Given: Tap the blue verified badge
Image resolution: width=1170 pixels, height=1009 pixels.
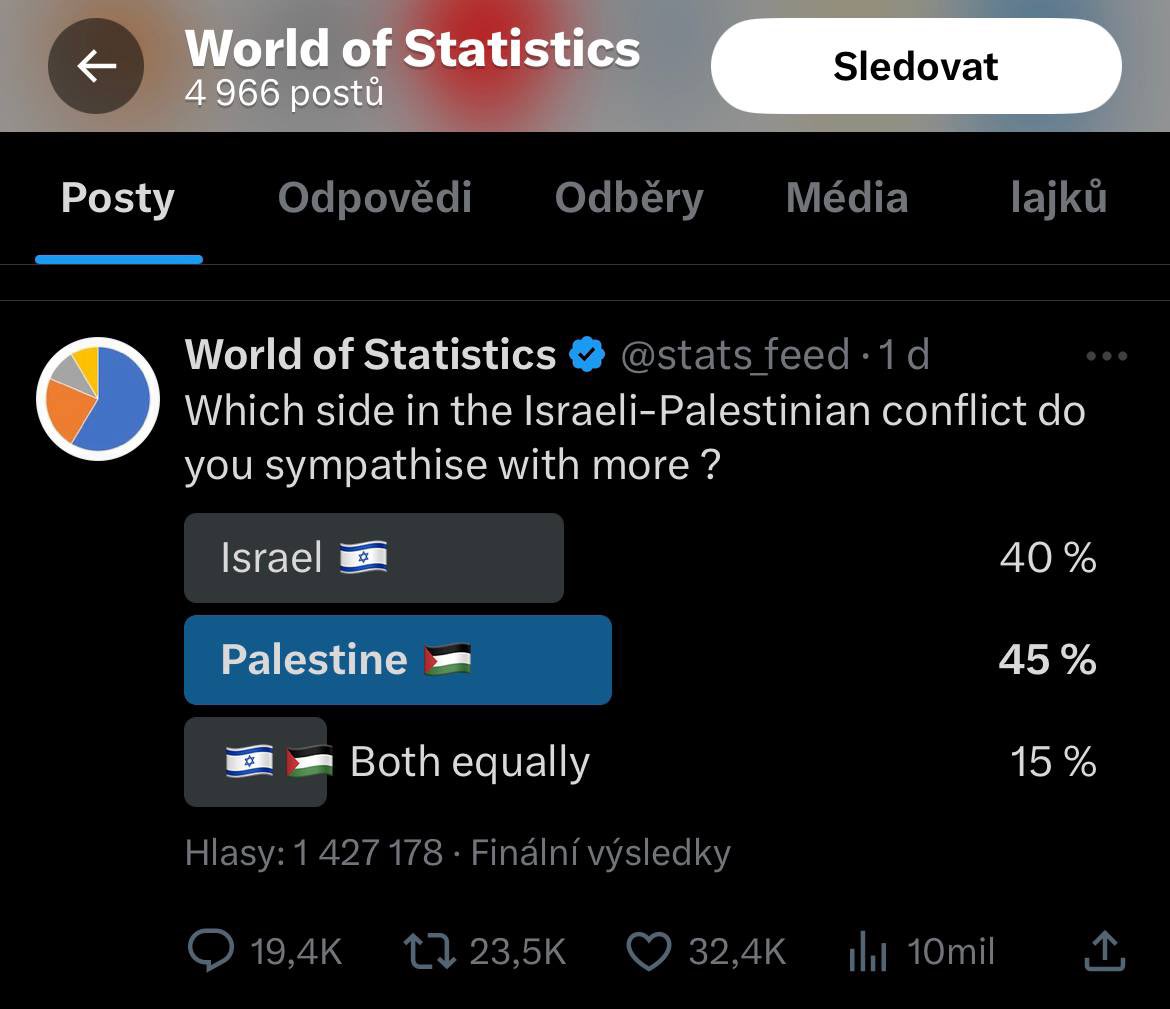Looking at the screenshot, I should [x=587, y=354].
